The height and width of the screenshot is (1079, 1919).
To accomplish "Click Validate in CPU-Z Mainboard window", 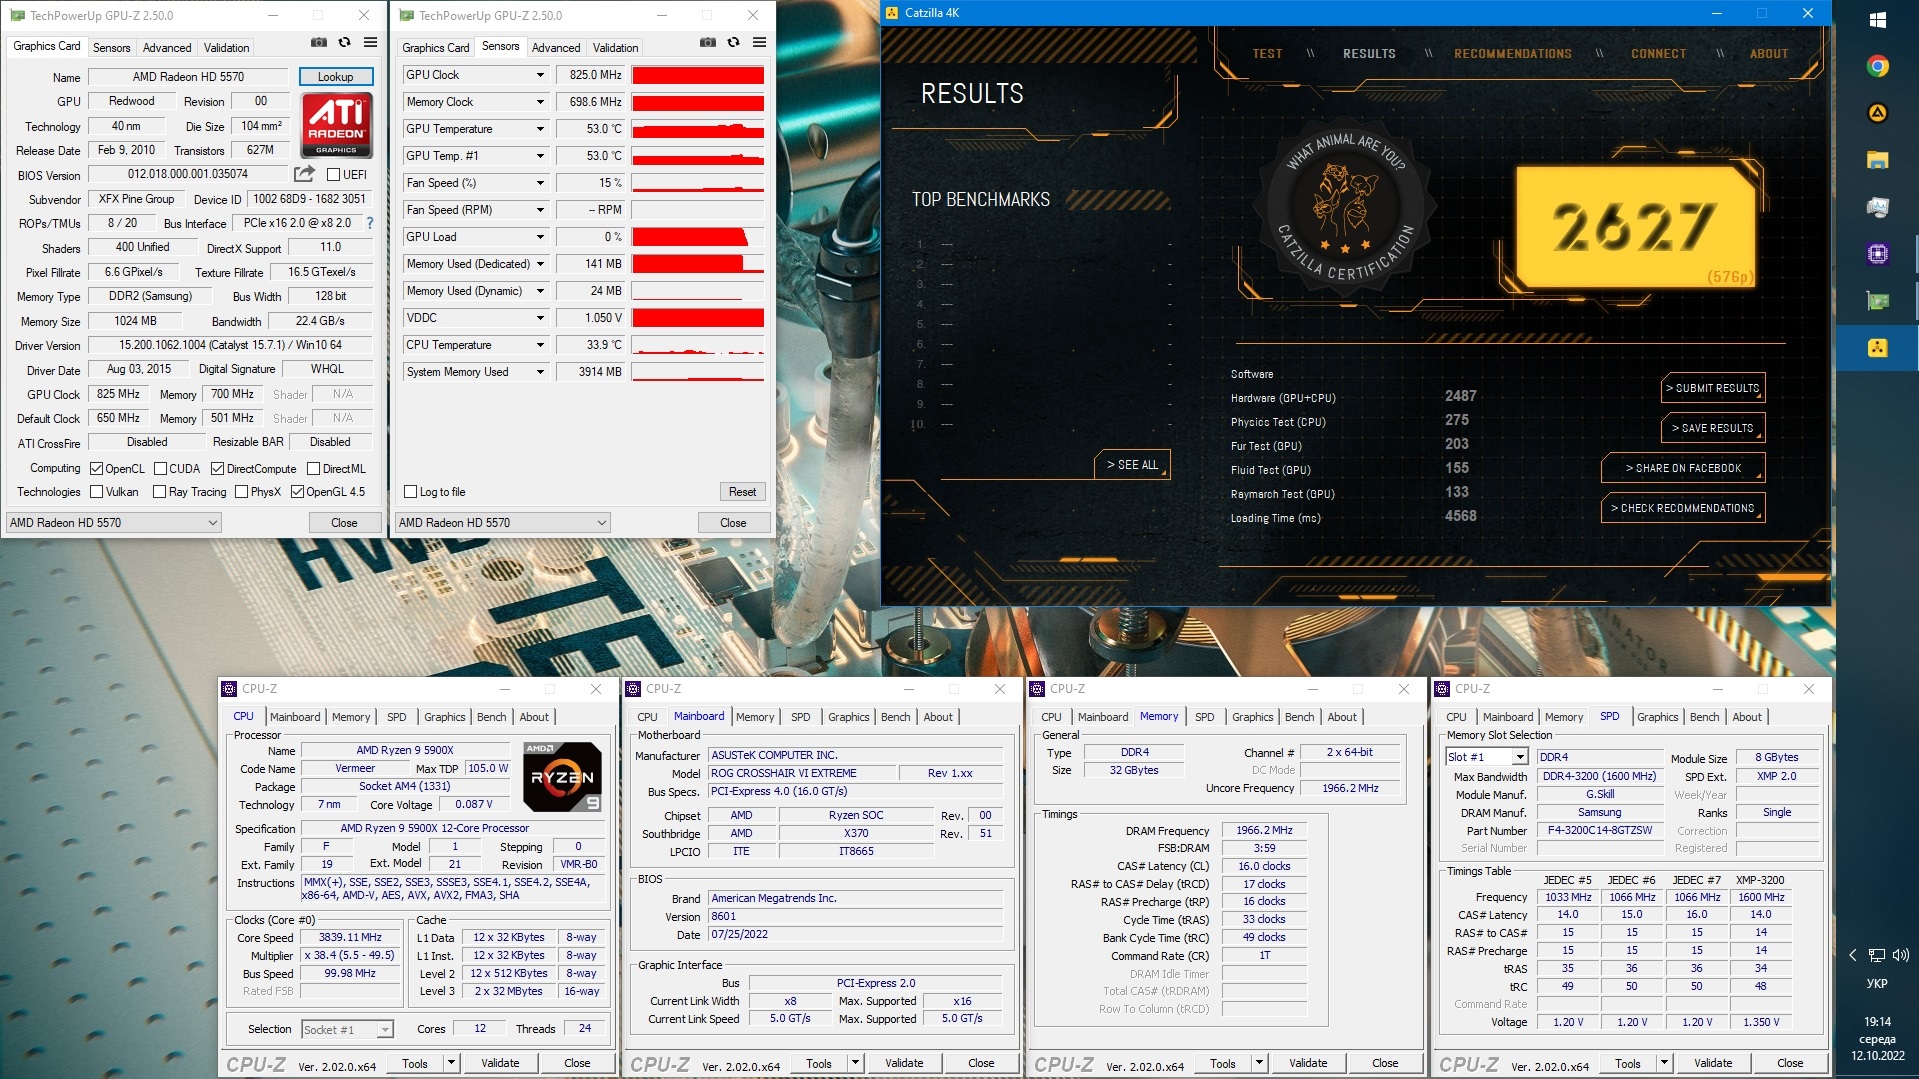I will [904, 1063].
